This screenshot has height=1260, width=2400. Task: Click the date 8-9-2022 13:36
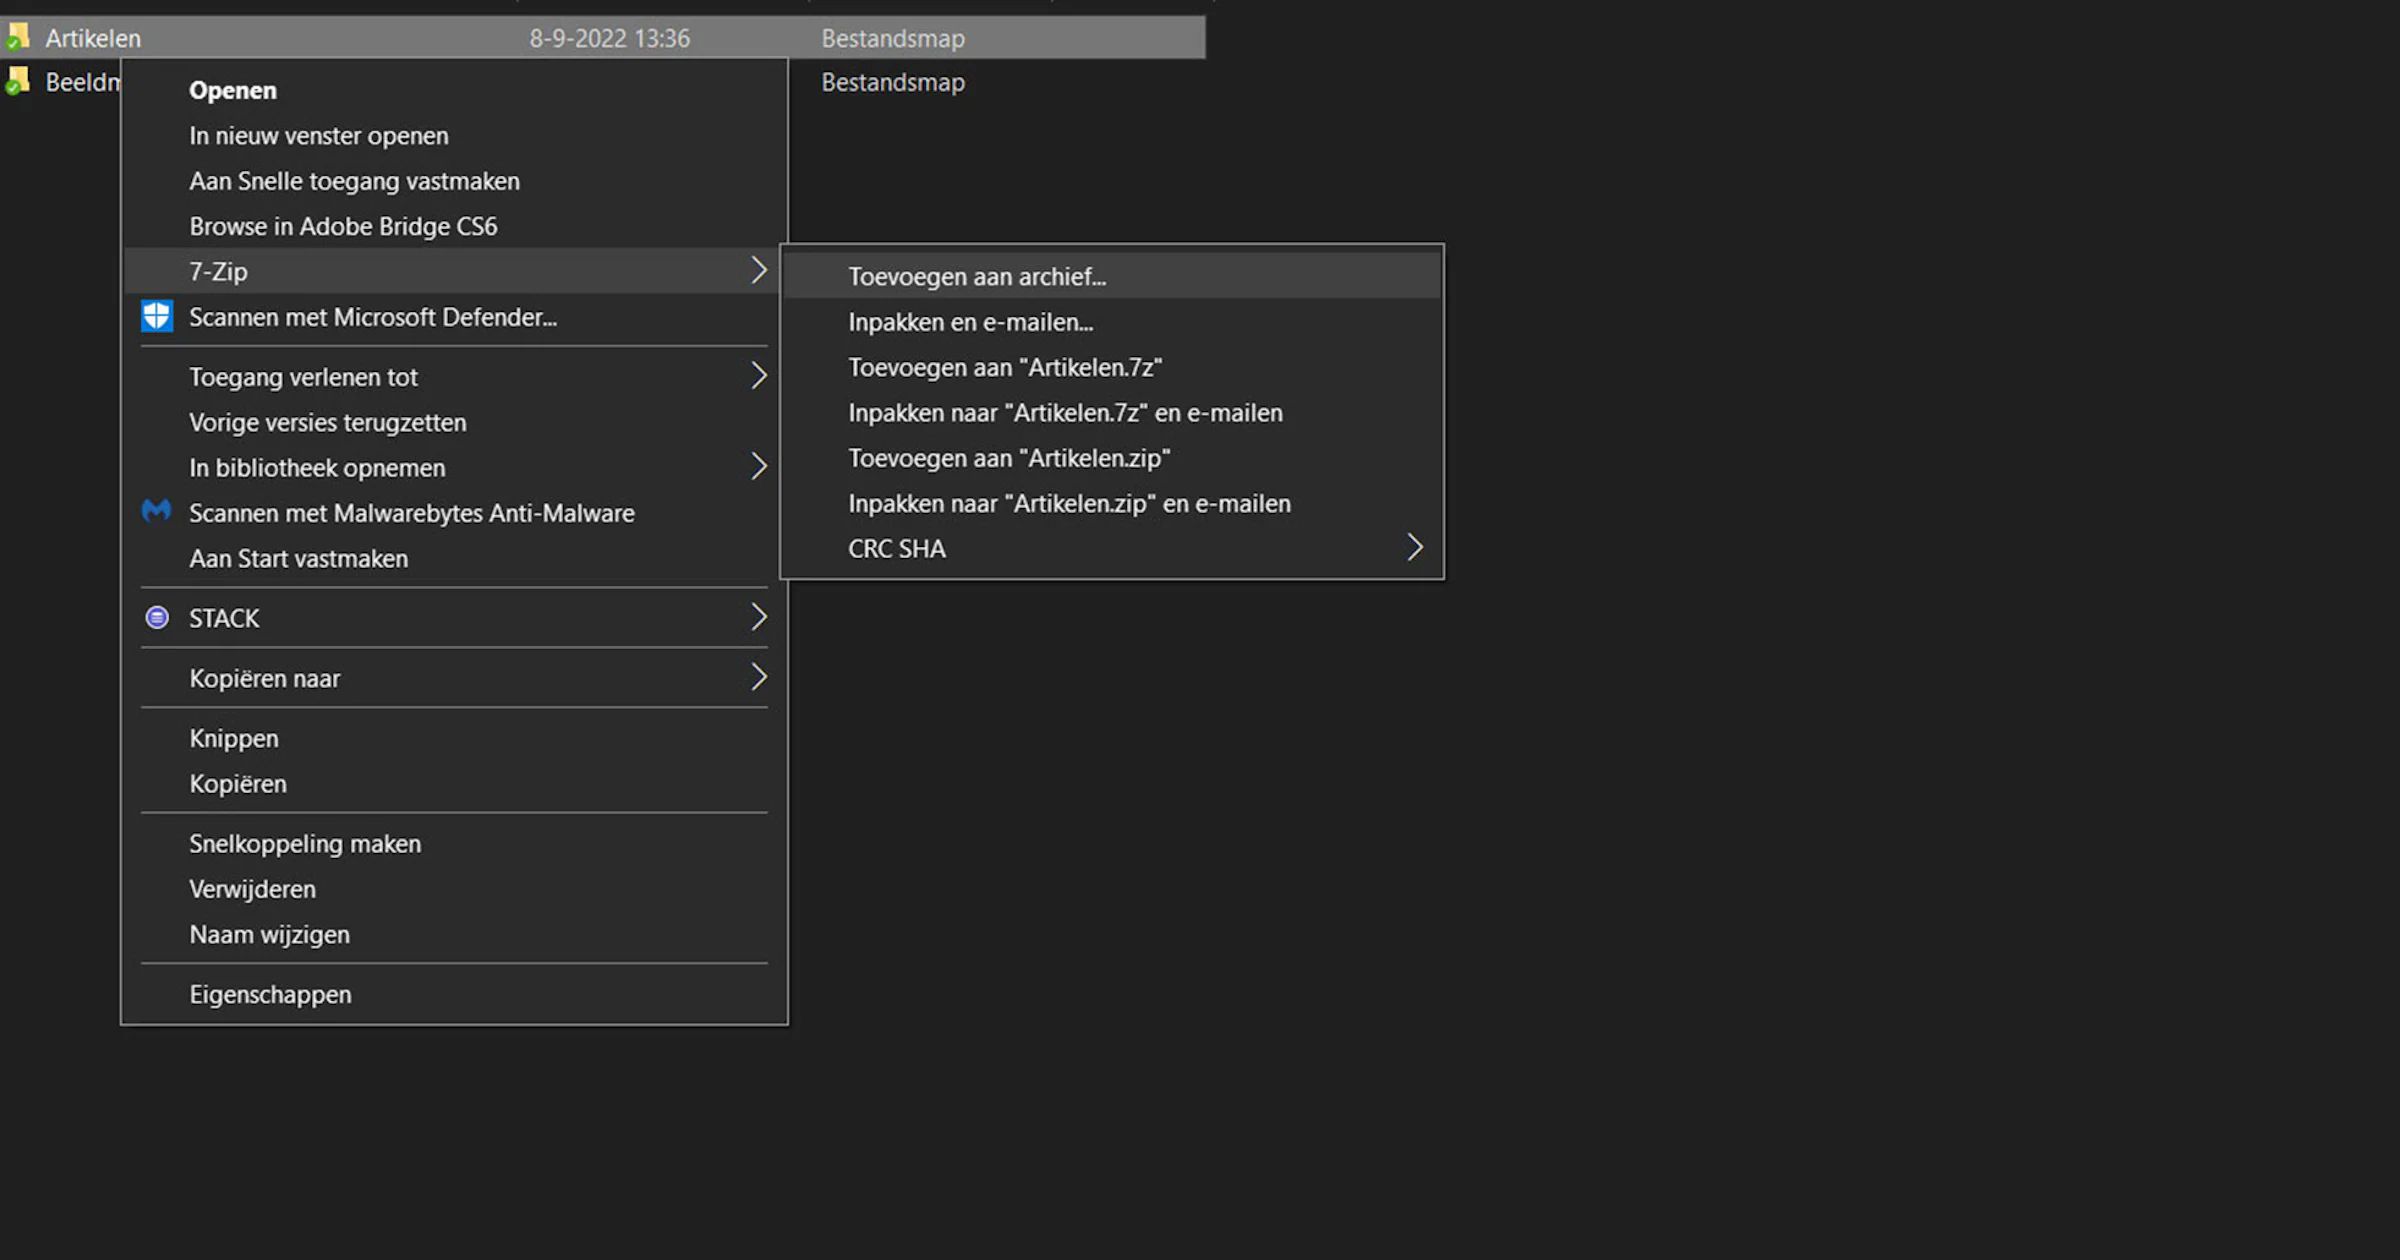click(609, 38)
